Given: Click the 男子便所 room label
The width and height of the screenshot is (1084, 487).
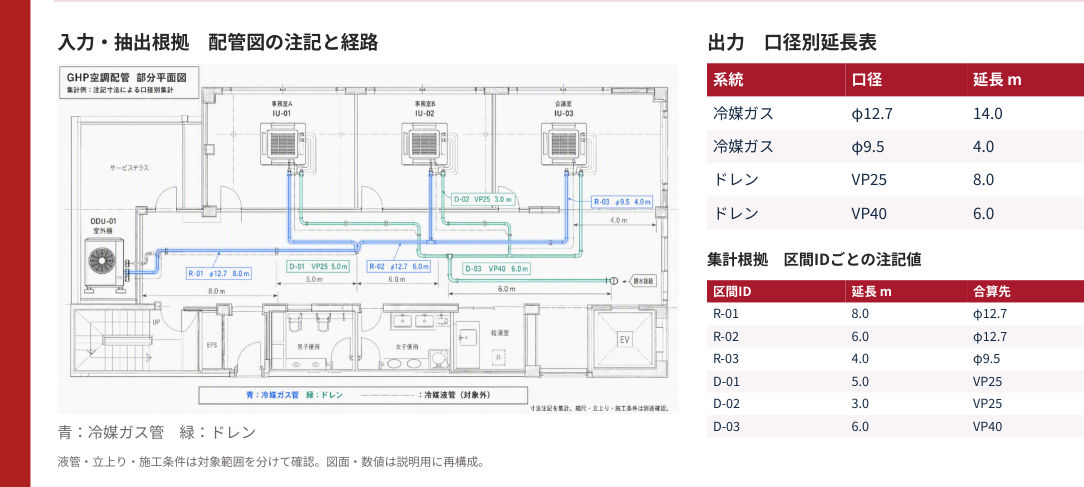Looking at the screenshot, I should coord(310,347).
